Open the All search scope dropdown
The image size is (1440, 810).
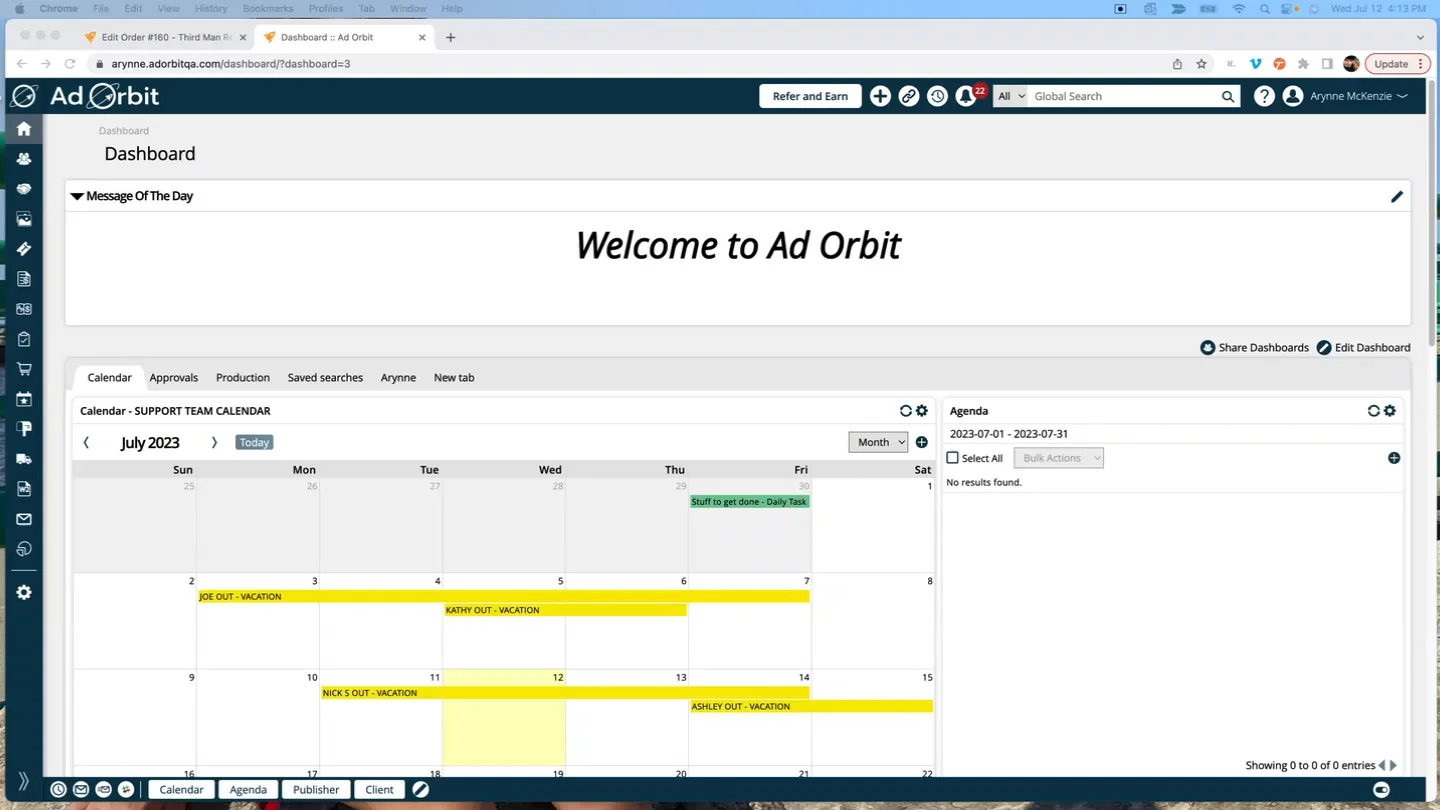pos(1010,96)
